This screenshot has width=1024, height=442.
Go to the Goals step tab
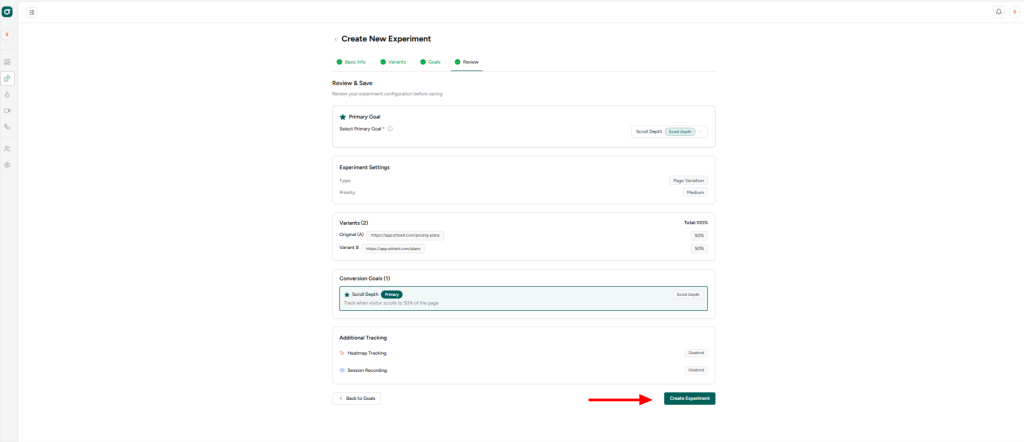coord(430,62)
